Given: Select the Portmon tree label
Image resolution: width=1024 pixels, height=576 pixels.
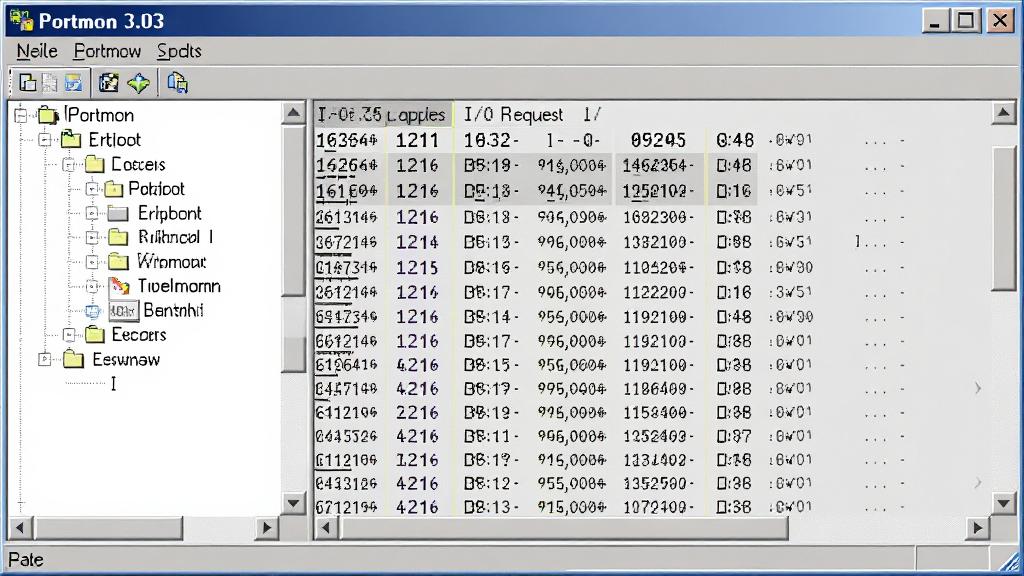Looking at the screenshot, I should pos(99,116).
